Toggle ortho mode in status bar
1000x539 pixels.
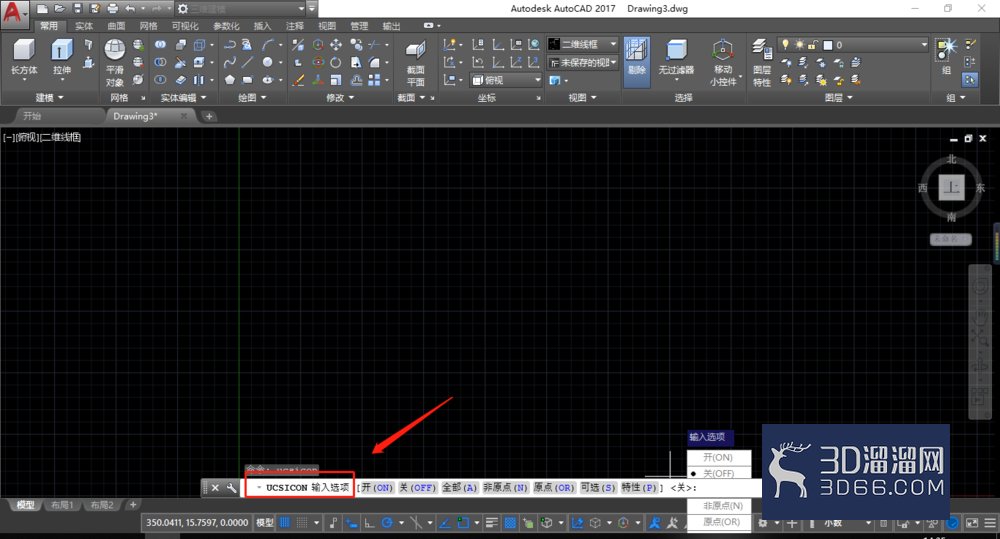pos(369,523)
